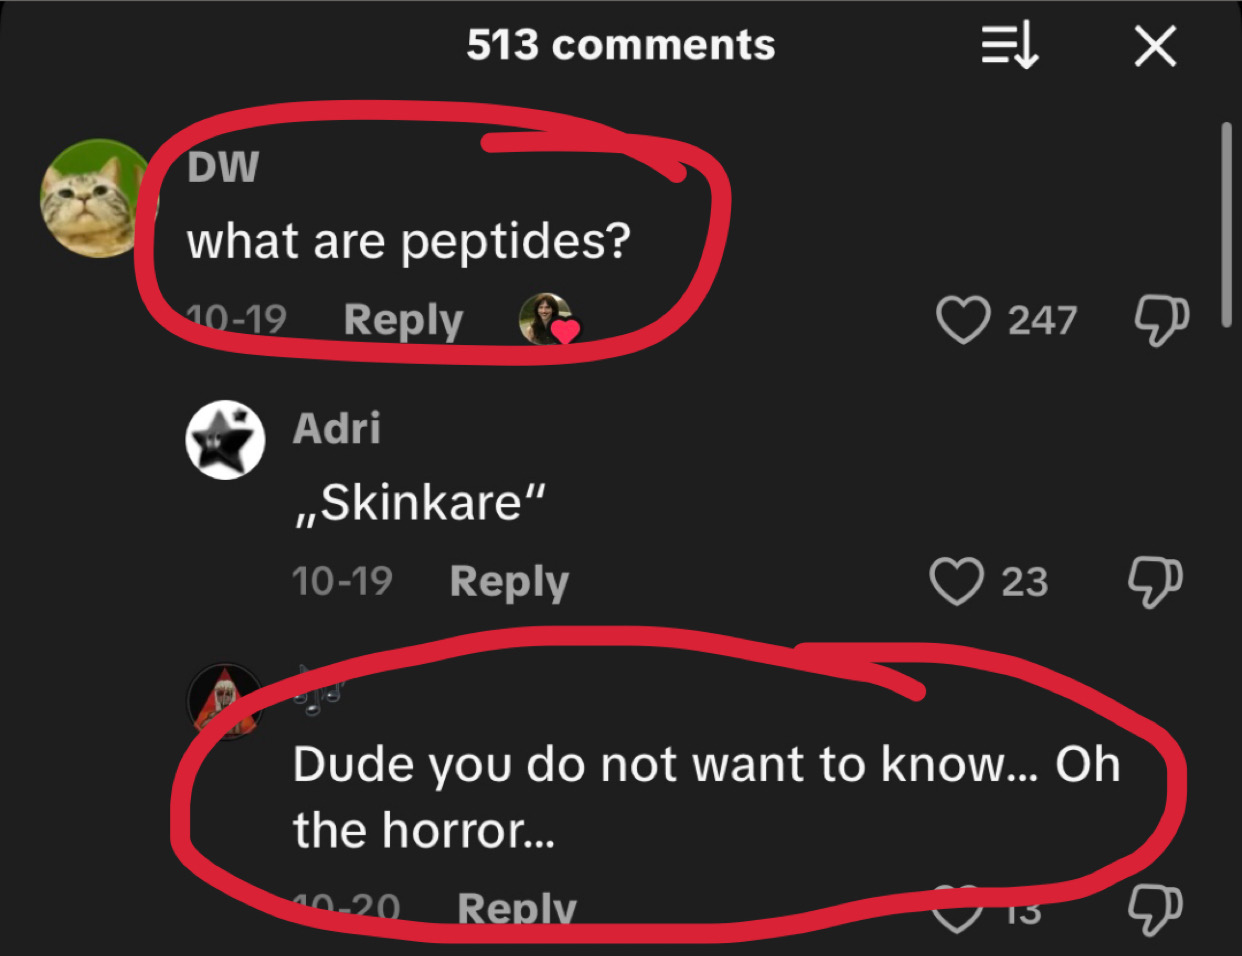This screenshot has width=1242, height=956.
Task: Open the comment sort options icon
Action: [1009, 46]
